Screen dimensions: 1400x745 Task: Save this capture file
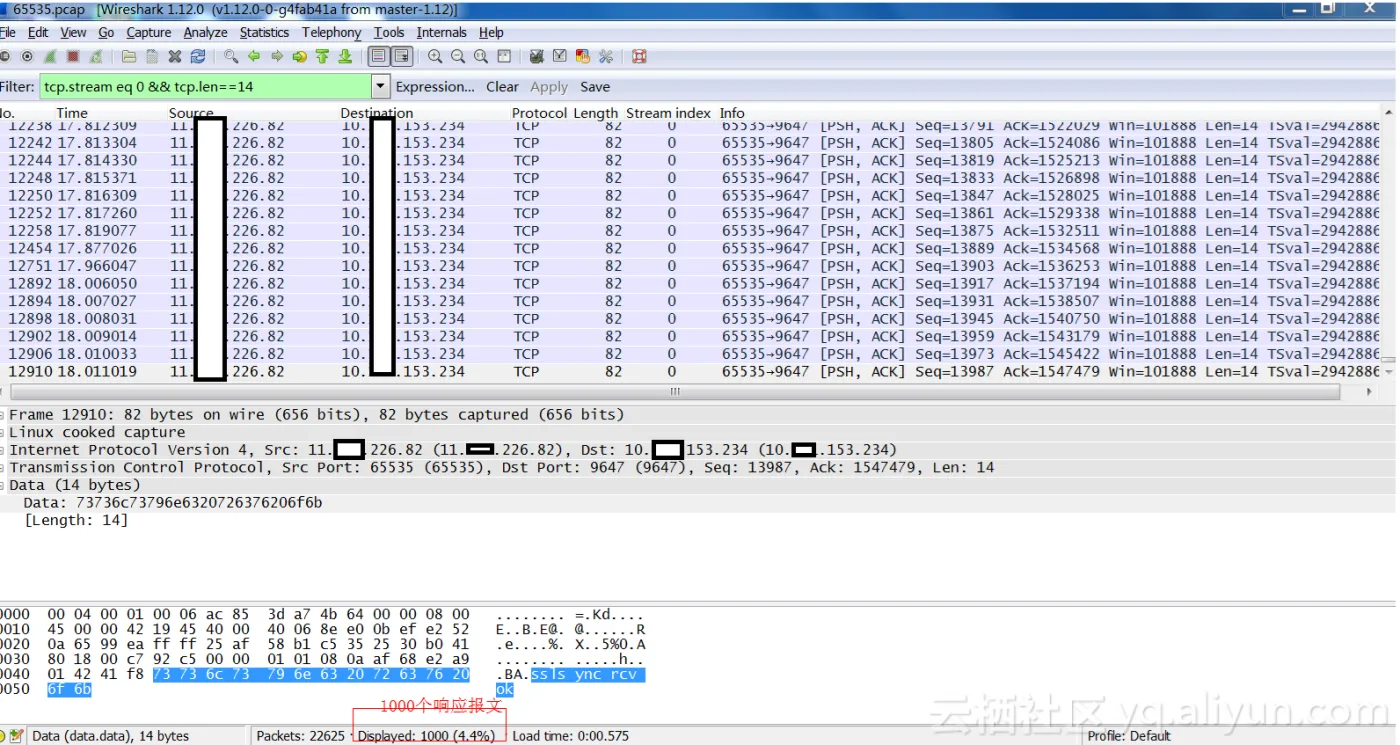tap(152, 57)
